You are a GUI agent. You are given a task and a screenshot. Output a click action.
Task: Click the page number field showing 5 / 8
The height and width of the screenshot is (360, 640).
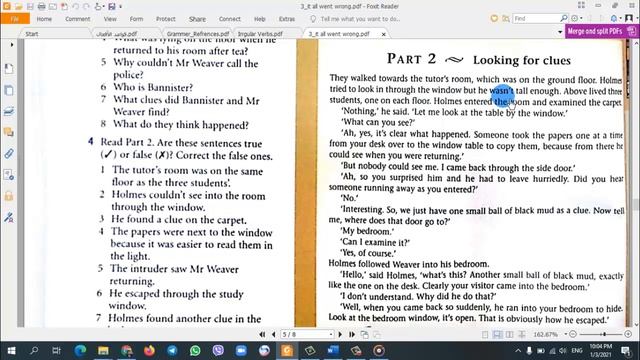point(307,334)
